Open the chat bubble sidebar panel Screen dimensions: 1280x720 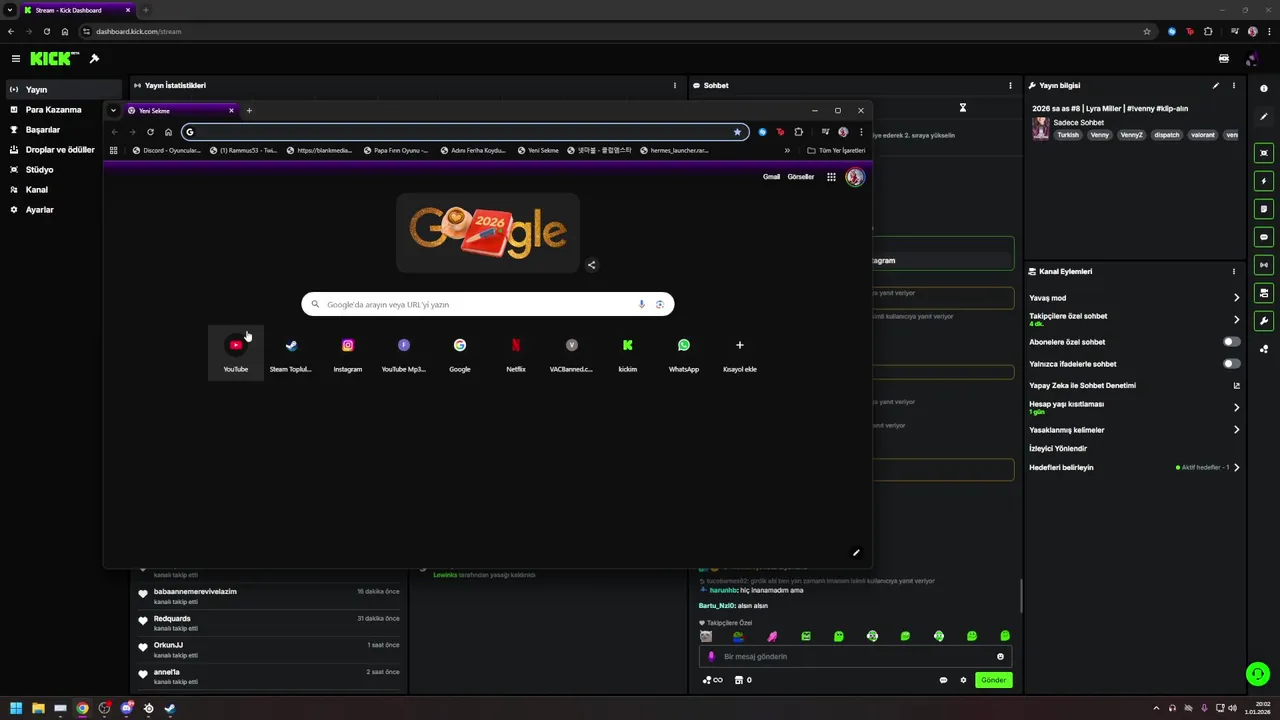[1264, 237]
